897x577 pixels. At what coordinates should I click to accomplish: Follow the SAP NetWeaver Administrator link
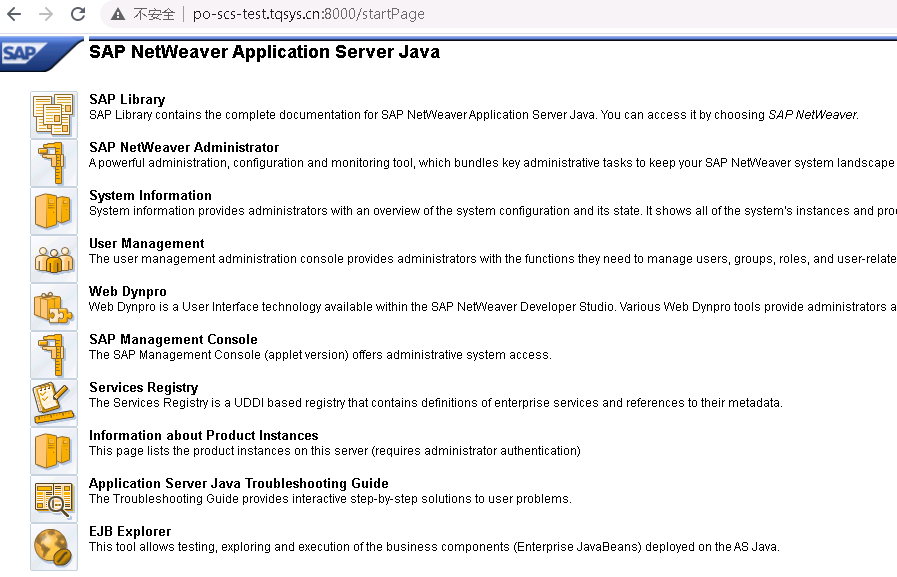click(184, 148)
